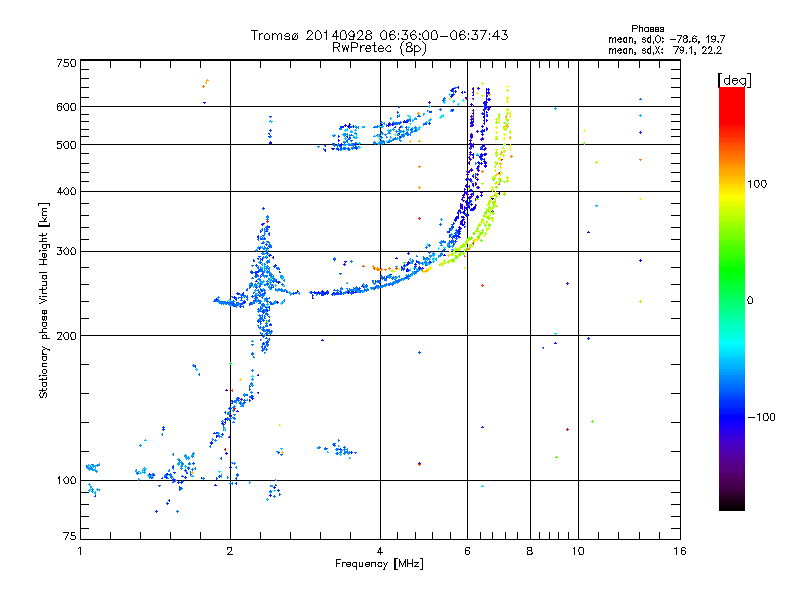
Task: Click the y-axis tick label '500'
Action: click(66, 145)
